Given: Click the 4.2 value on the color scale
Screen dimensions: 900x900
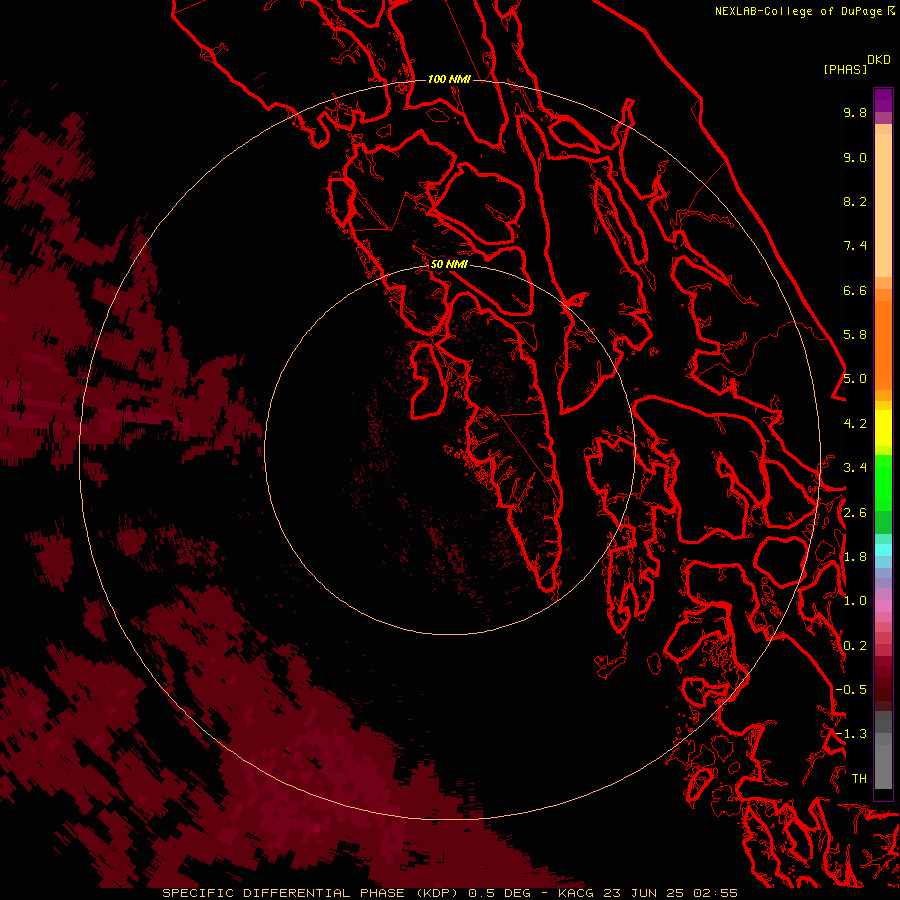Looking at the screenshot, I should click(x=855, y=424).
